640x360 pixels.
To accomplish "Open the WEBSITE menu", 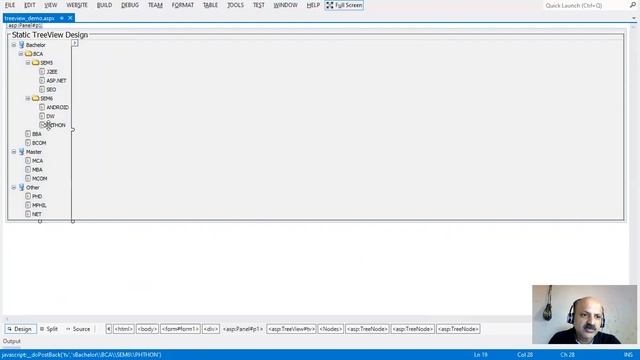I will point(77,5).
